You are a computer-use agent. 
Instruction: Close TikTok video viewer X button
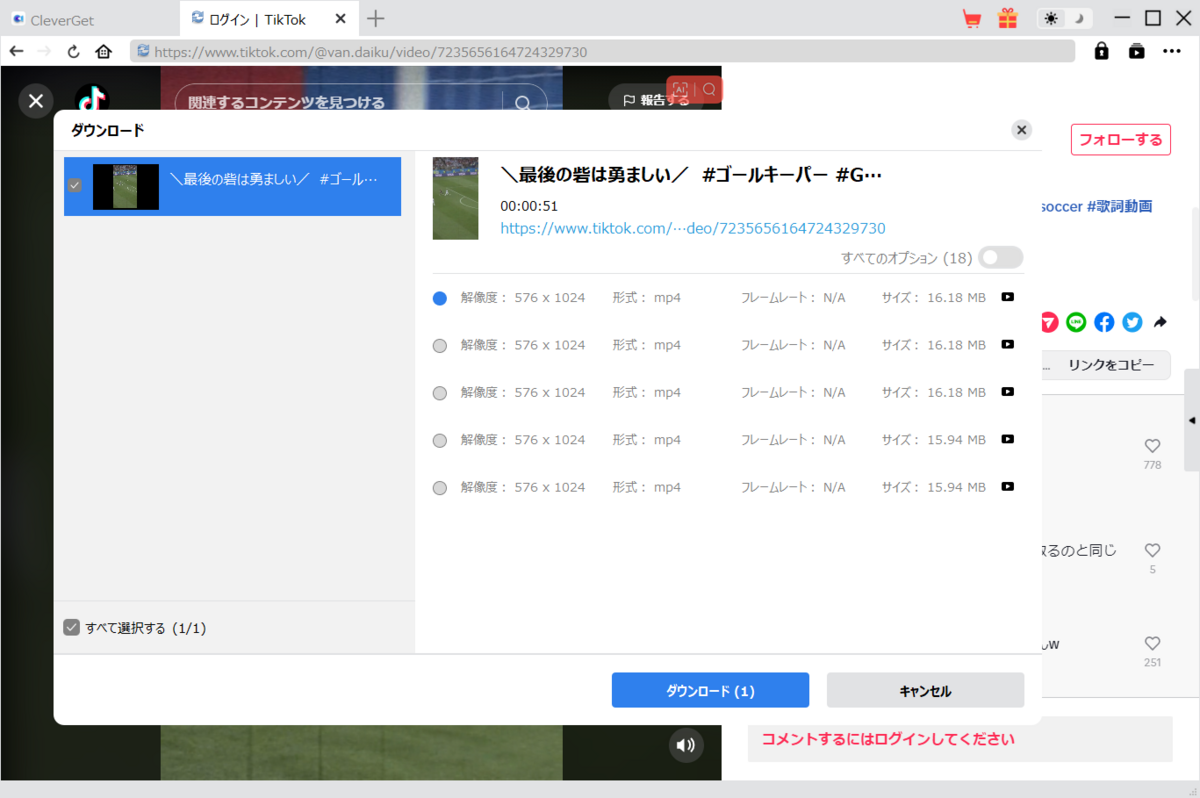[x=36, y=100]
